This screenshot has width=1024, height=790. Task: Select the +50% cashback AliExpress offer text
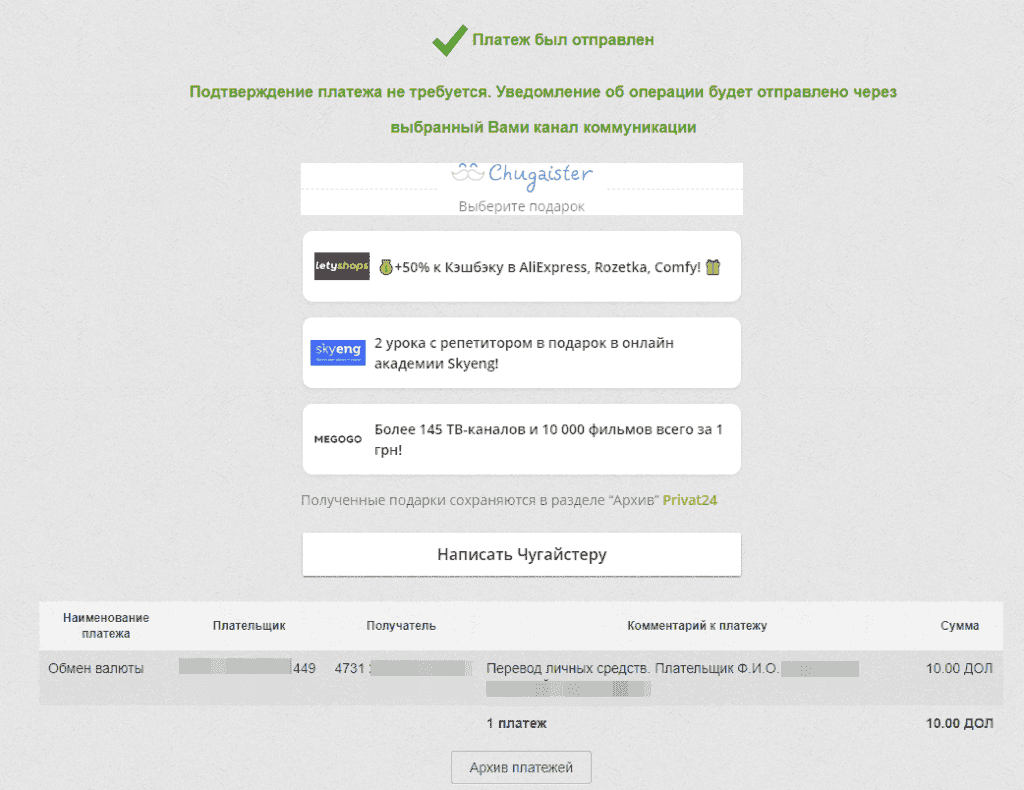tap(548, 268)
